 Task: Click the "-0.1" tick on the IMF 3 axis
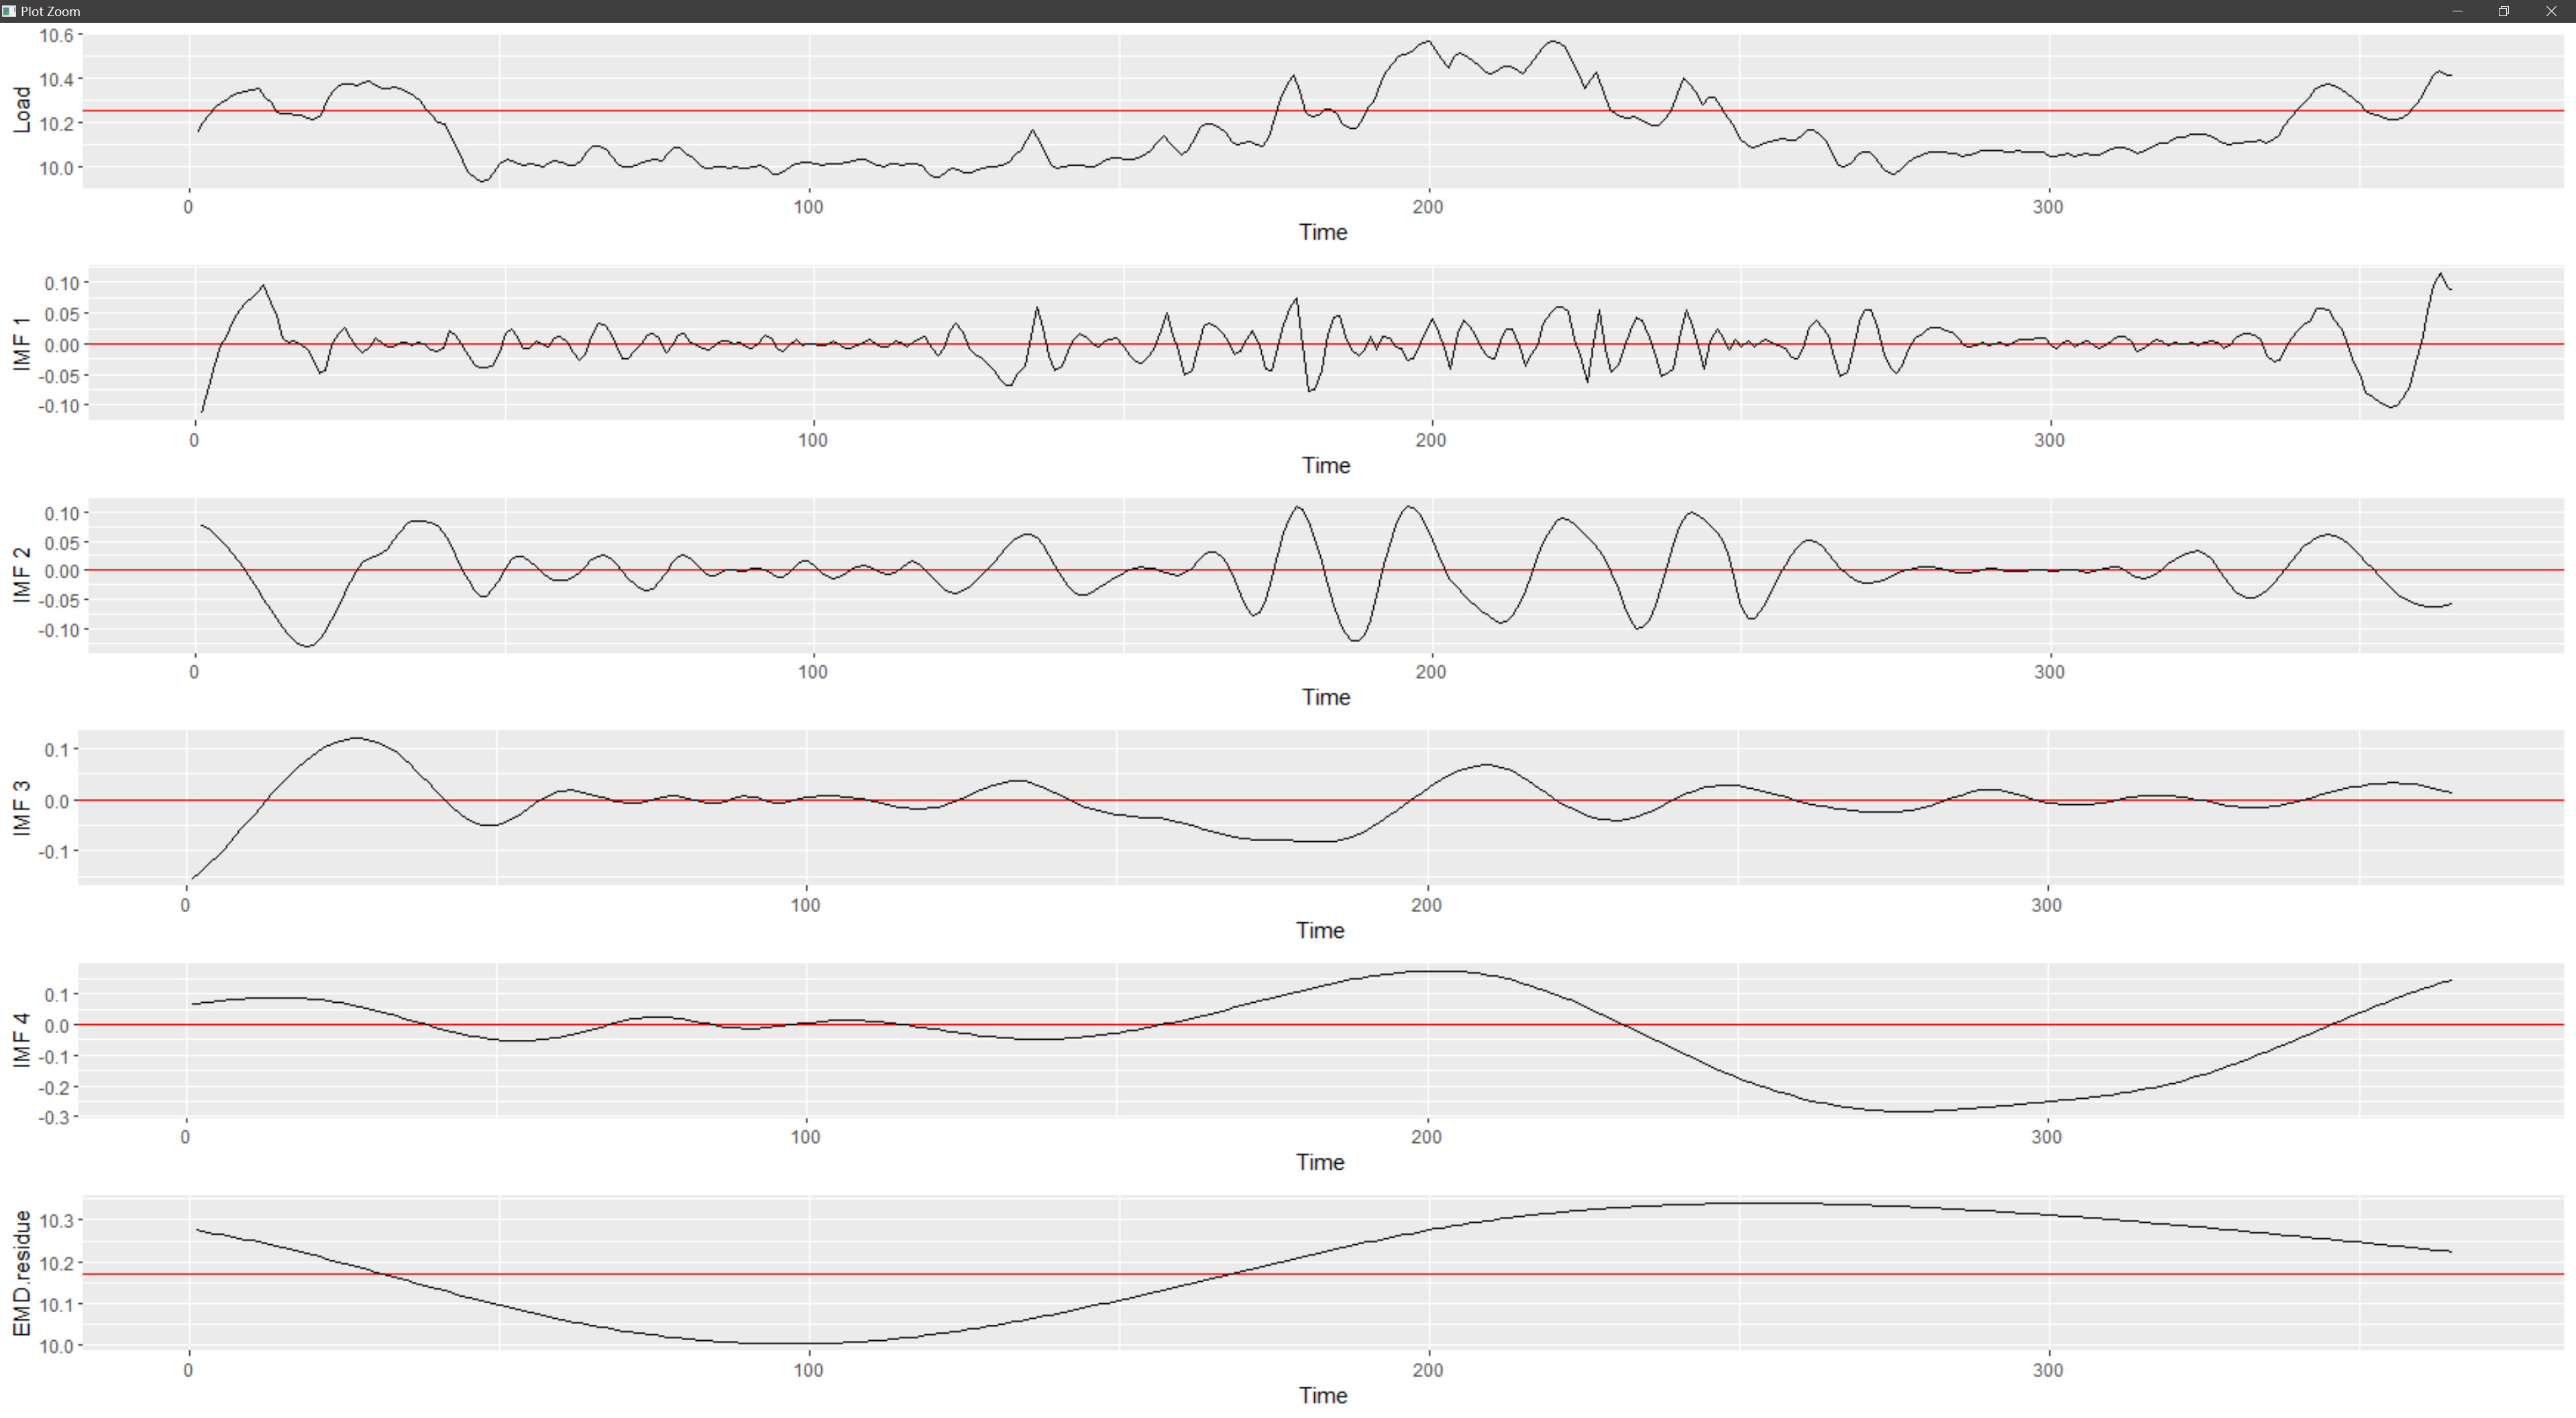point(53,852)
